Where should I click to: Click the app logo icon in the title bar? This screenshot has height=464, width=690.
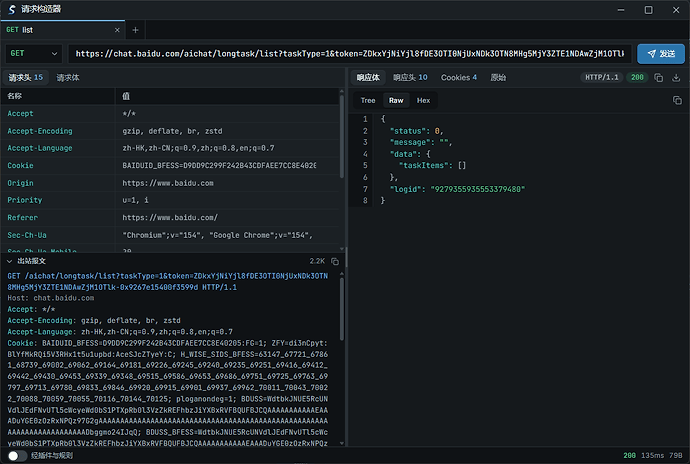pos(12,9)
